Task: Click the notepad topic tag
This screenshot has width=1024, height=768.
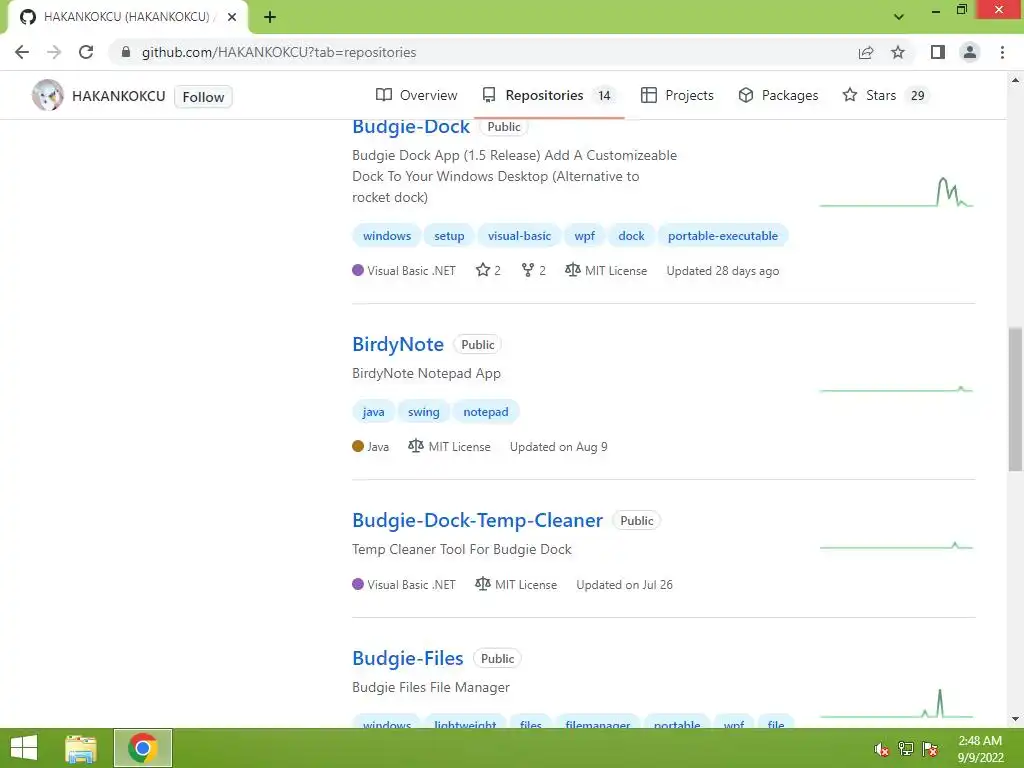Action: [x=486, y=412]
